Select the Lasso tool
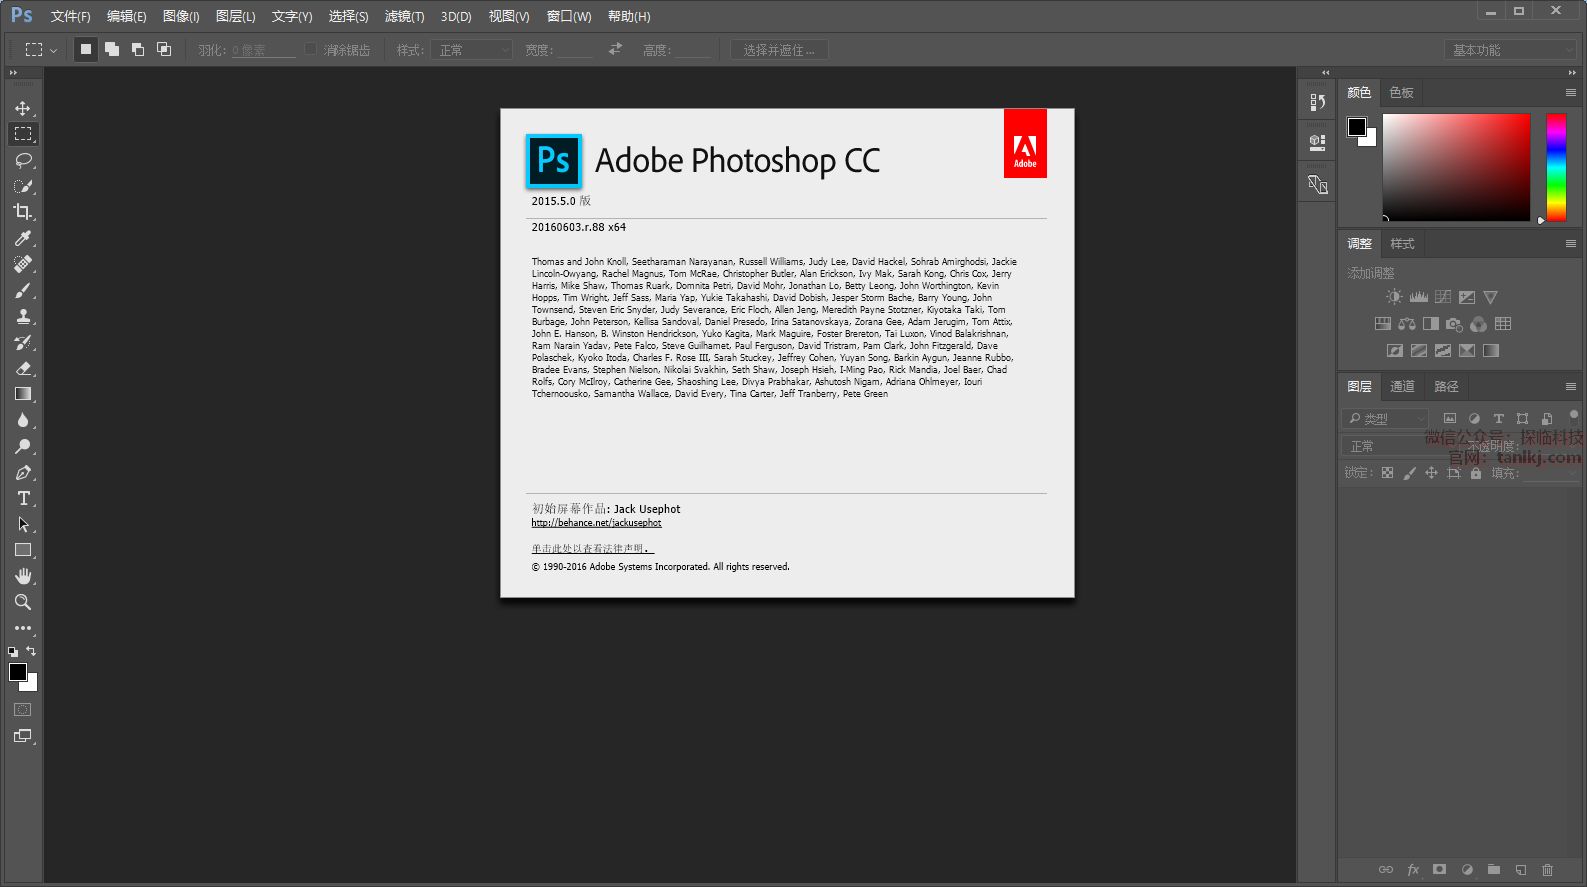1587x887 pixels. click(x=23, y=160)
